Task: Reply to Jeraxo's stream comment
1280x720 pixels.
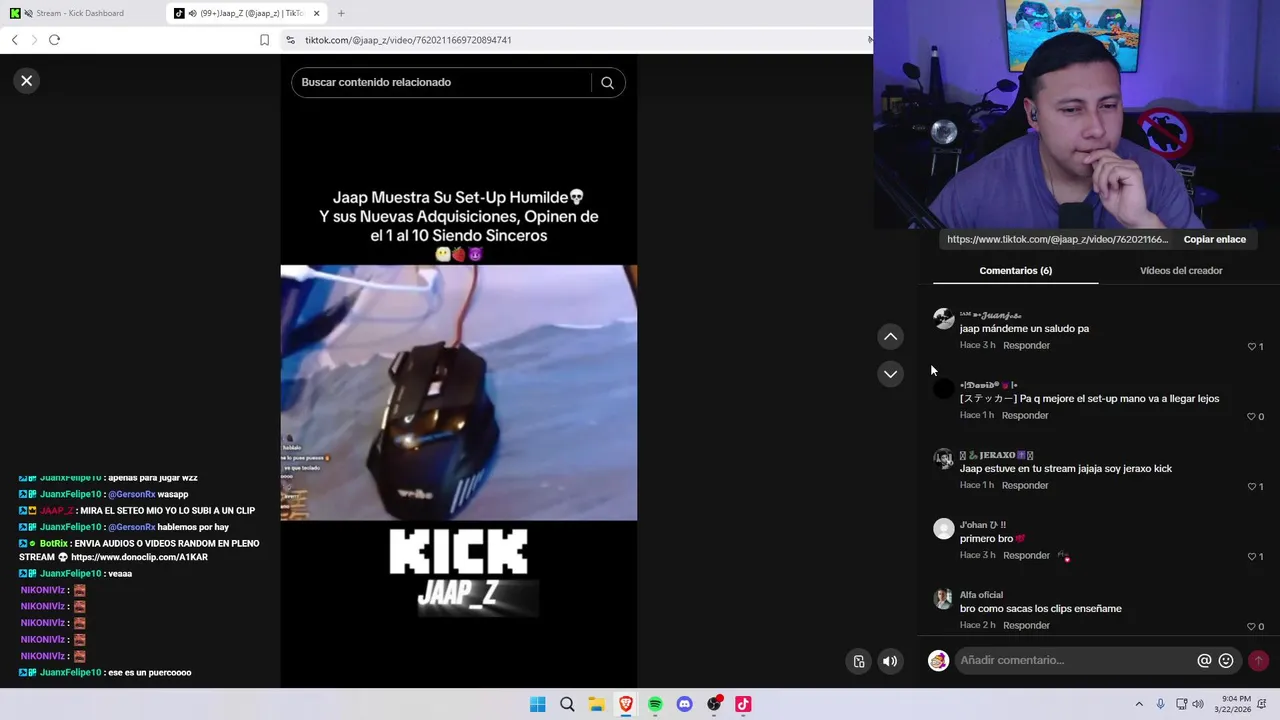Action: (1024, 486)
